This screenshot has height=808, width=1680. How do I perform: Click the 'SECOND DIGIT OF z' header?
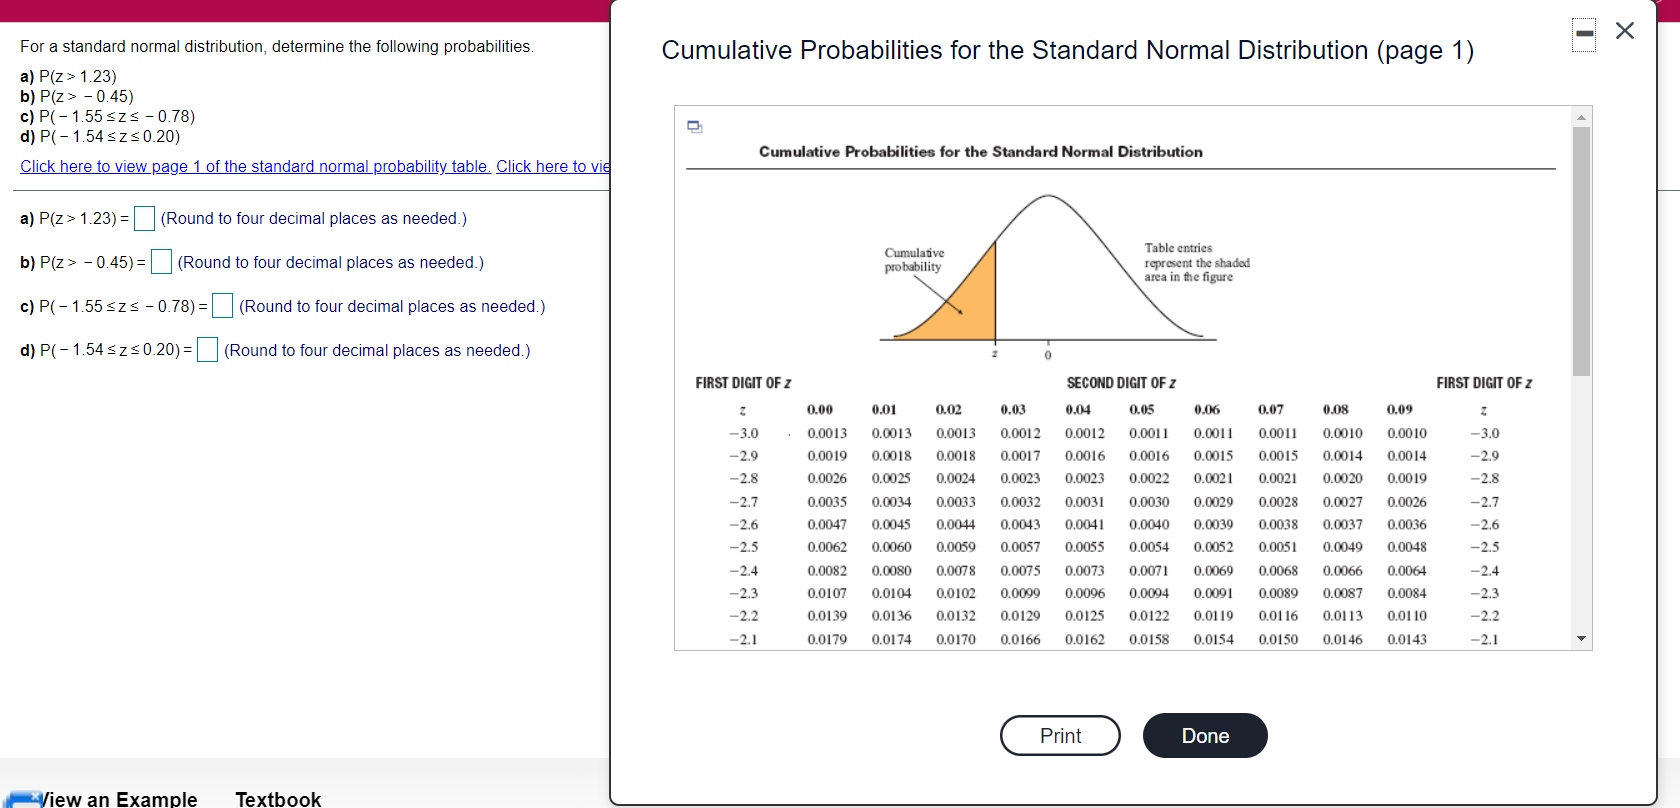pyautogui.click(x=1121, y=383)
